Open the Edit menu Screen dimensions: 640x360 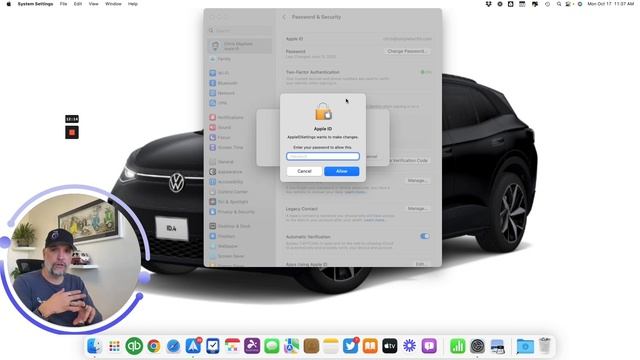coord(78,4)
